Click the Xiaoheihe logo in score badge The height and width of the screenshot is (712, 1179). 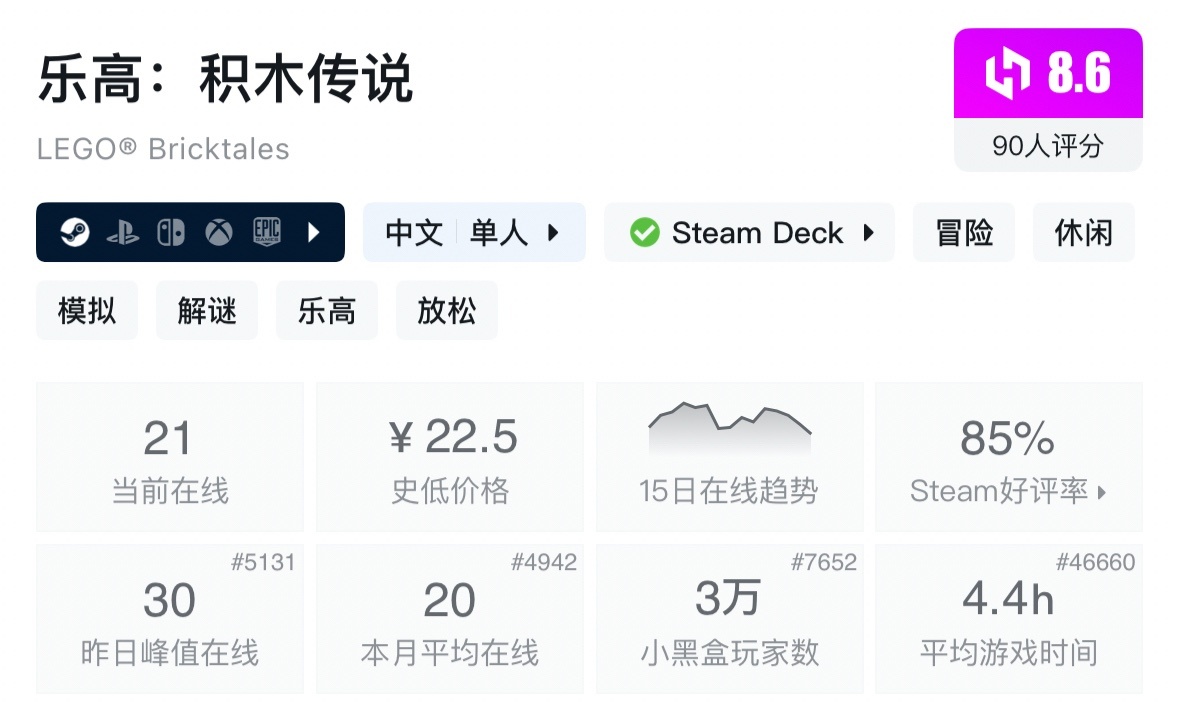[x=1007, y=74]
